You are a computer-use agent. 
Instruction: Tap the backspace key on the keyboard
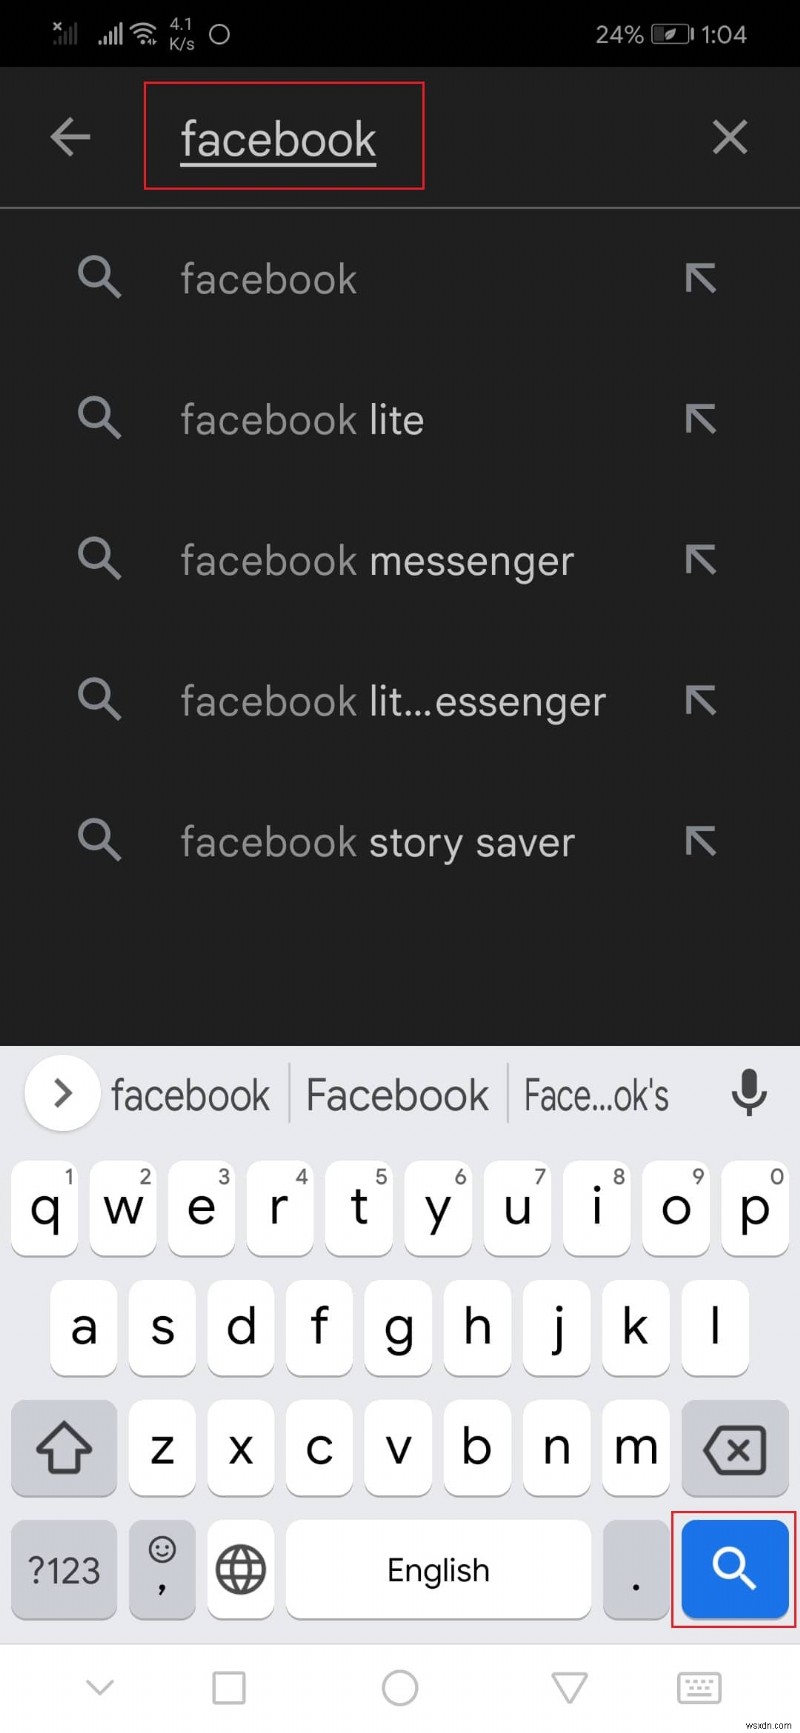coord(734,1449)
